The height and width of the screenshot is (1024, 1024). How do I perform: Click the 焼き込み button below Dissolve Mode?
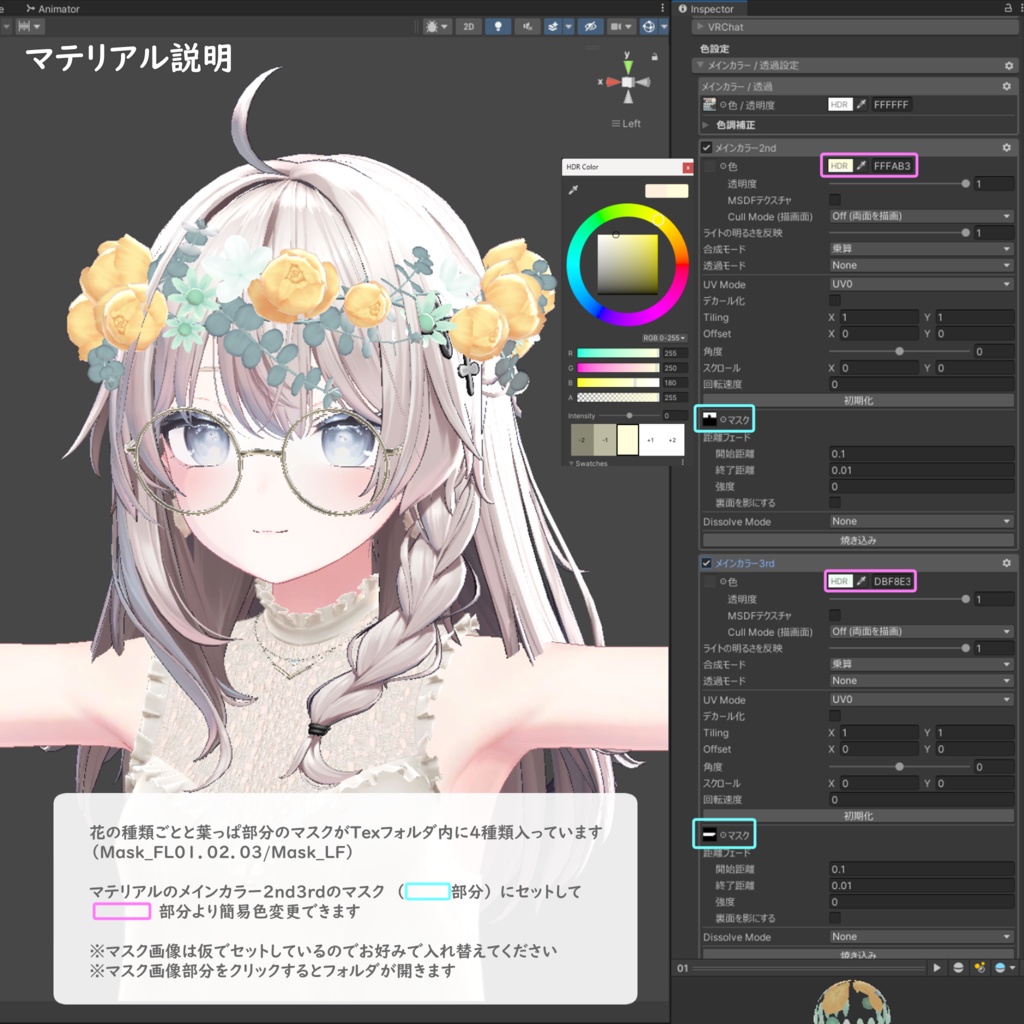(857, 538)
